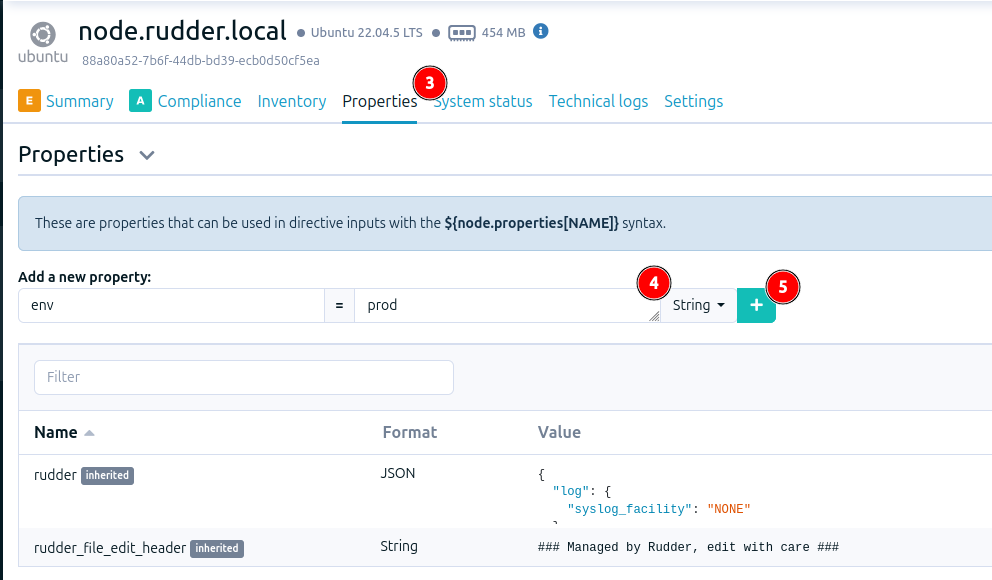
Task: Go to the System status tab
Action: pos(483,101)
